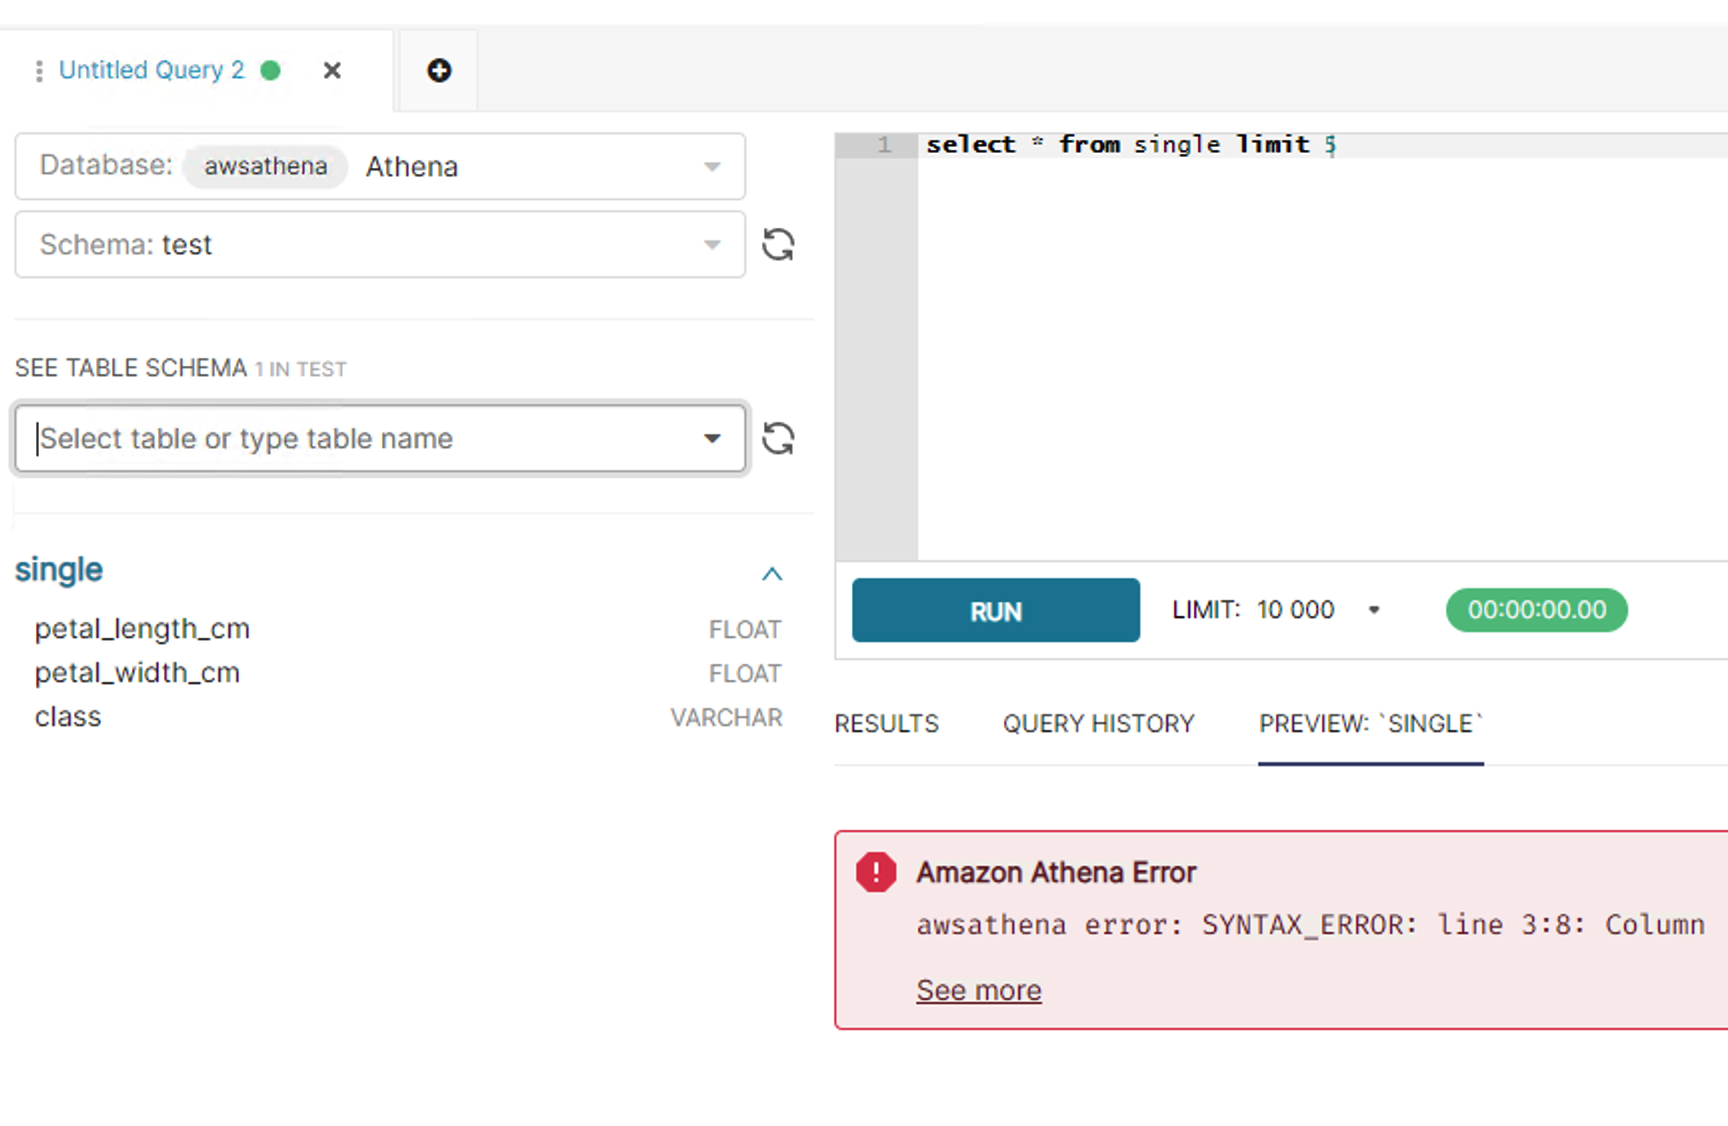Click the query execution timer badge
The height and width of the screenshot is (1126, 1728).
pos(1536,610)
